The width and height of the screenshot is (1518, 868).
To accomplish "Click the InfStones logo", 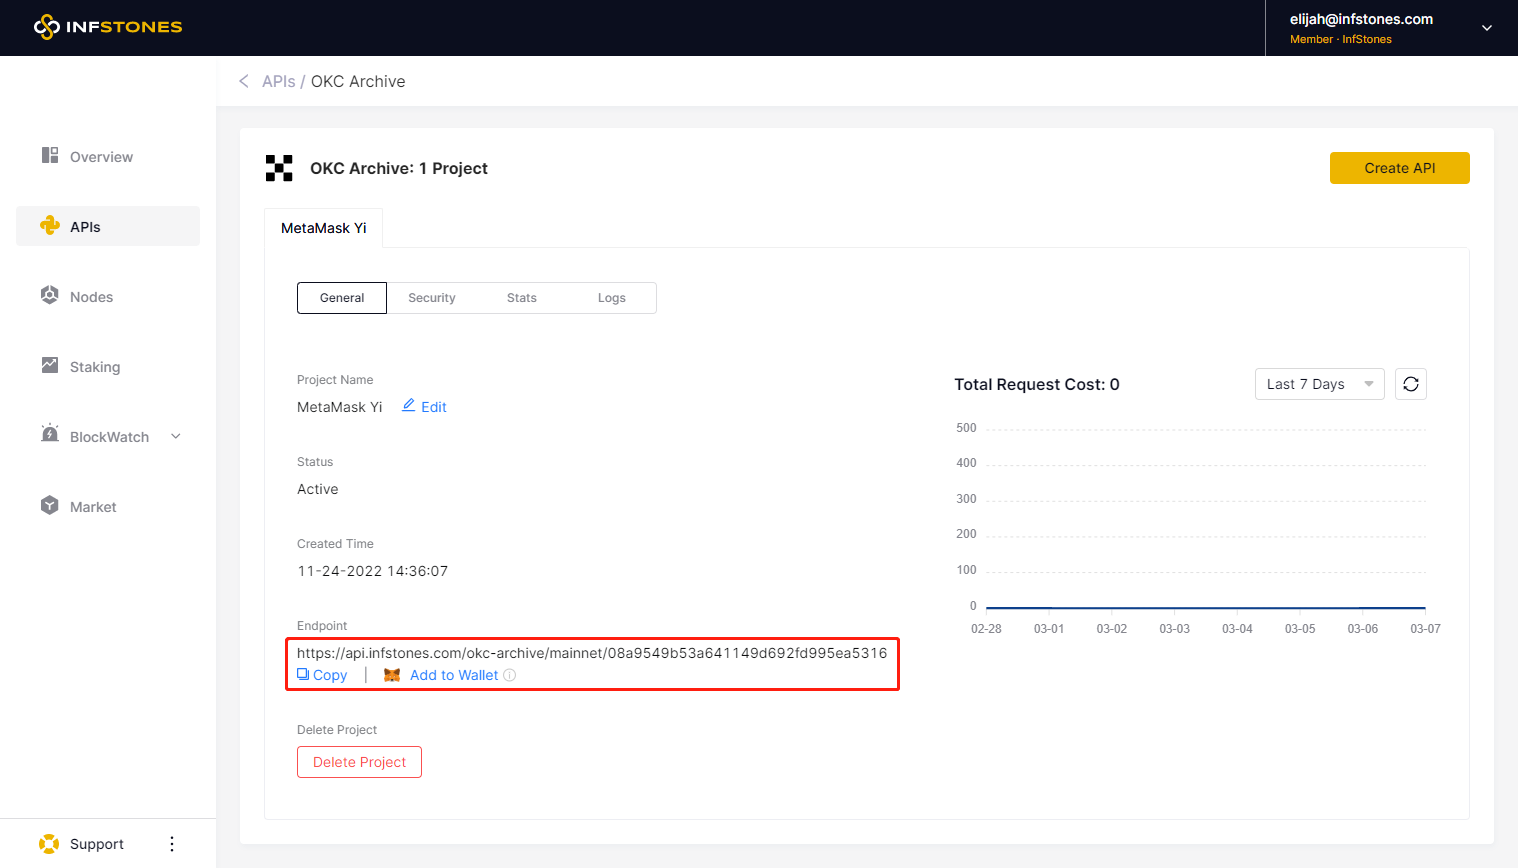I will point(108,27).
